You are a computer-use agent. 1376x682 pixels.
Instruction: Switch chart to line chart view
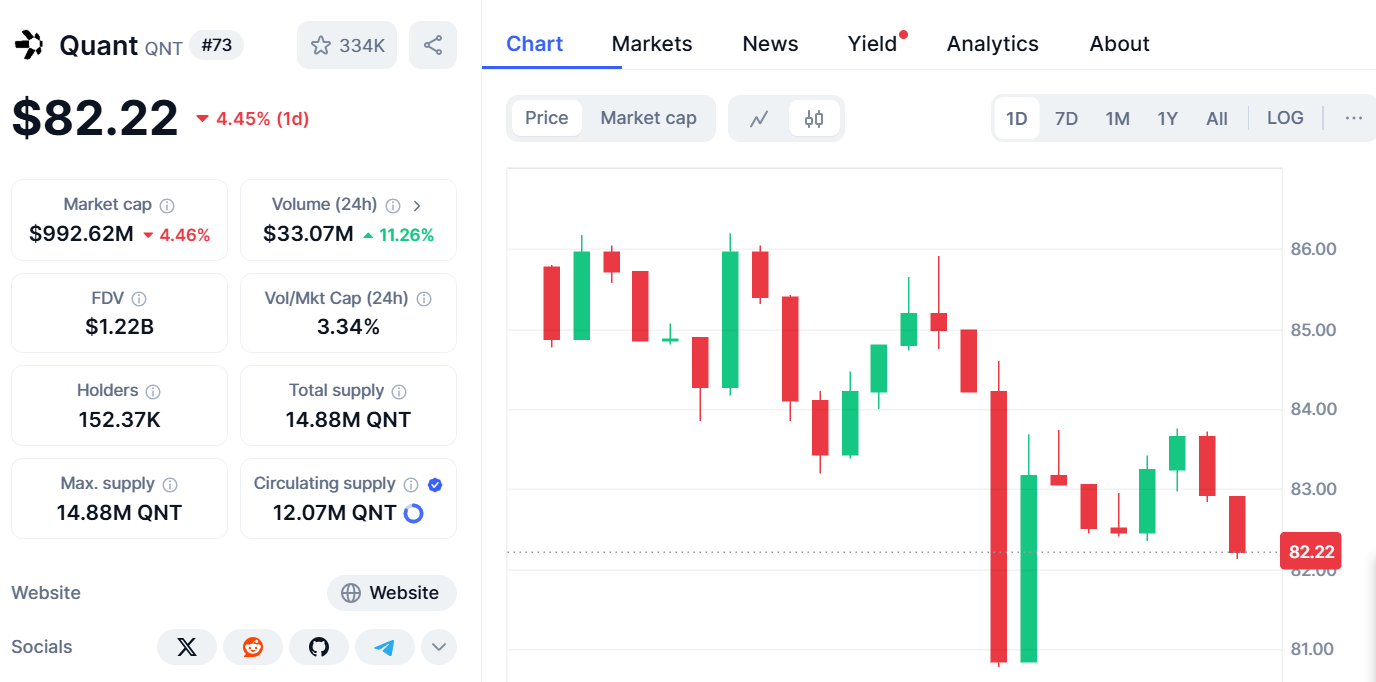click(x=758, y=117)
